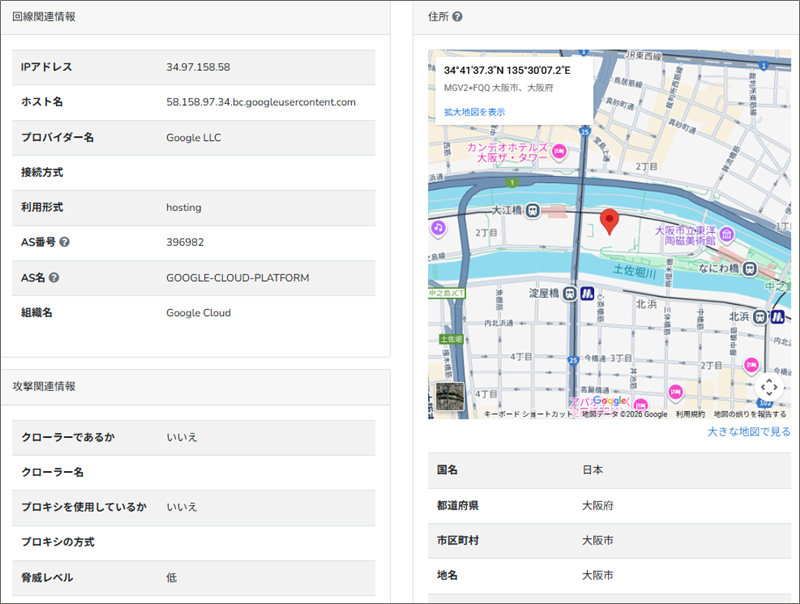
Task: Click the museum icon for 大阪市立東洋陶磁美術館
Action: point(727,235)
